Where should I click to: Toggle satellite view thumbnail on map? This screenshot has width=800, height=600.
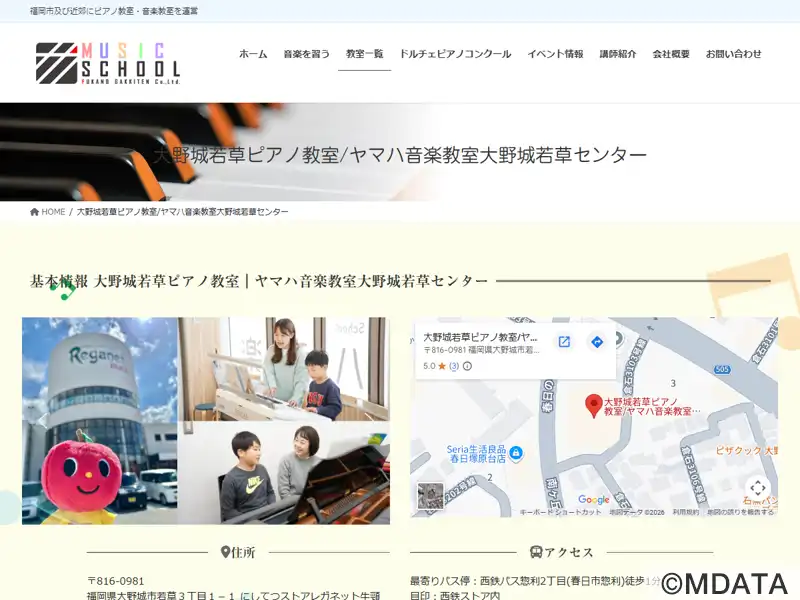(431, 495)
